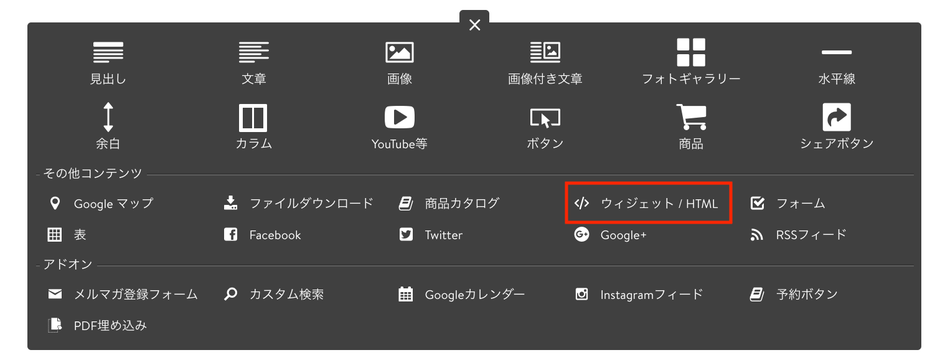
Task: Choose 予約ボタン addon label
Action: click(807, 294)
